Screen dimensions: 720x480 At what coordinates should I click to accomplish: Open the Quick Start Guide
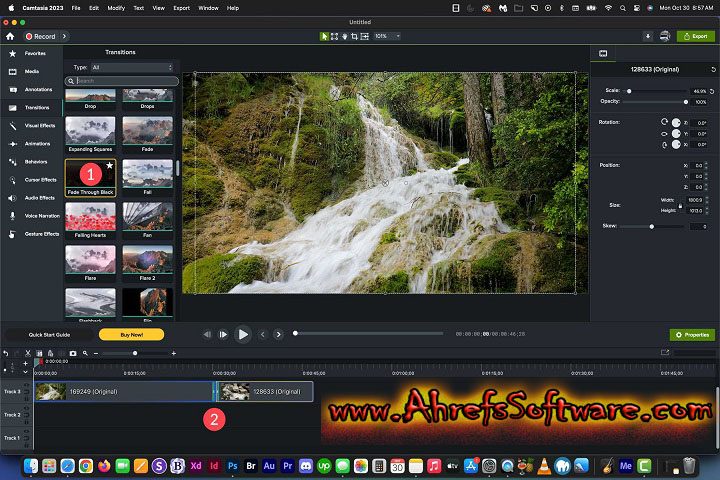49,335
